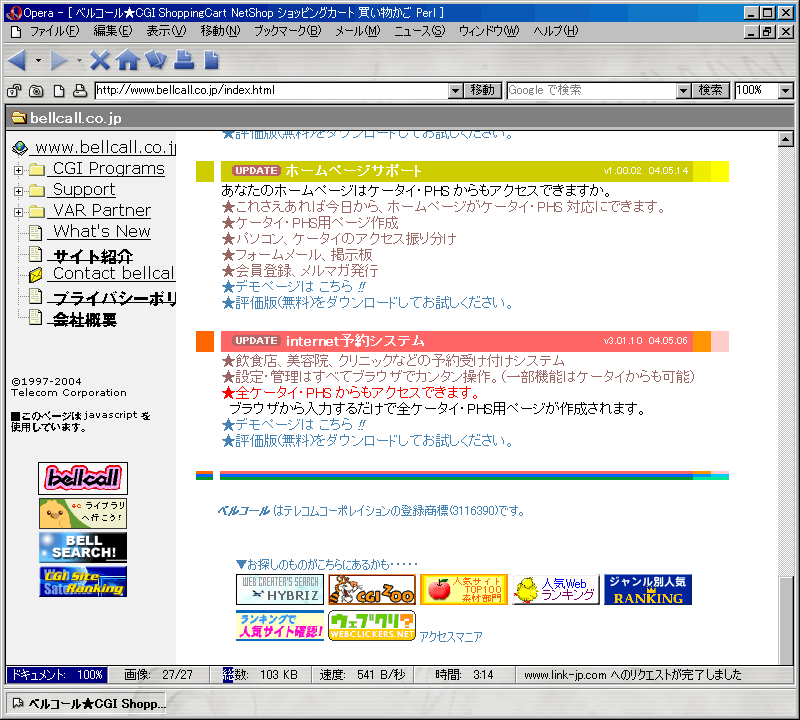Expand the CGI Programs folder

tap(18, 170)
